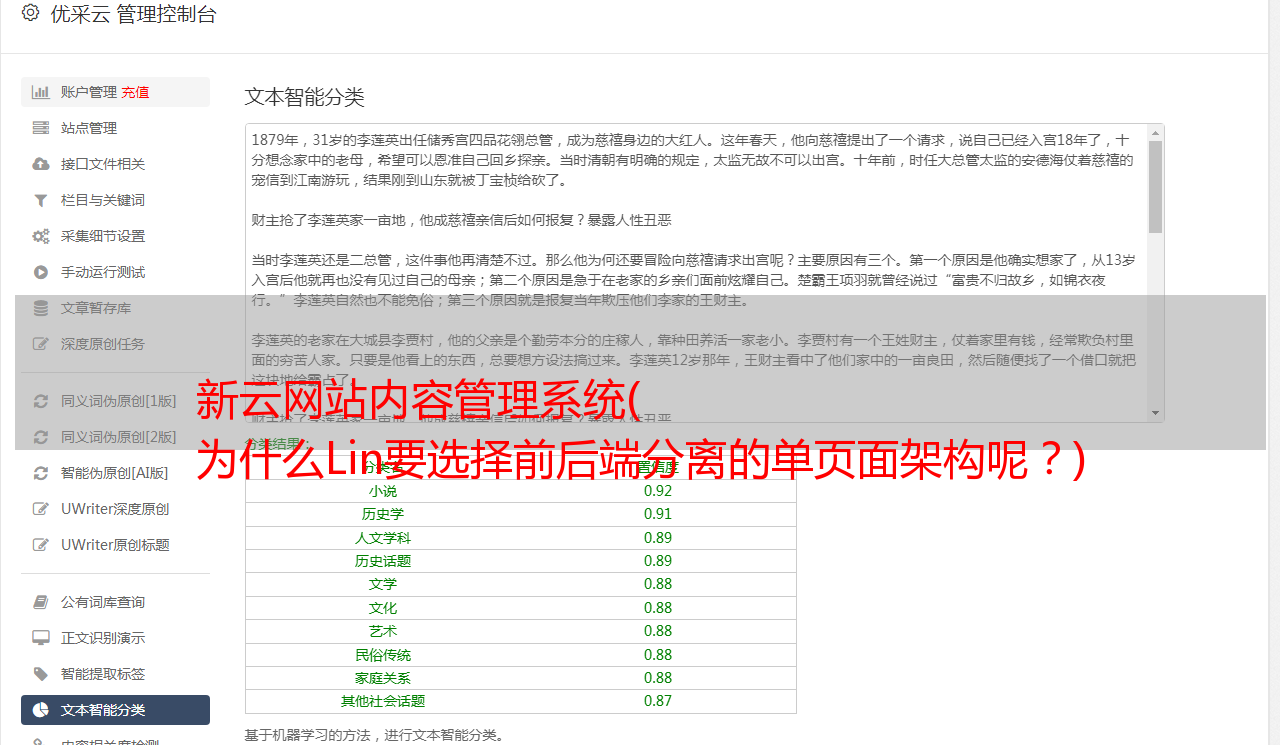Screen dimensions: 1280x745
Task: Go to 公有词库查询
Action: point(115,602)
